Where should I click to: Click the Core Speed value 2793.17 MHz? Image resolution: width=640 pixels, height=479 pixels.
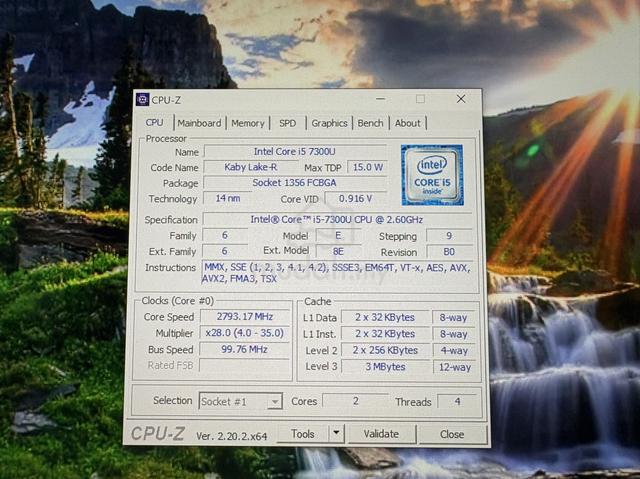[x=244, y=317]
